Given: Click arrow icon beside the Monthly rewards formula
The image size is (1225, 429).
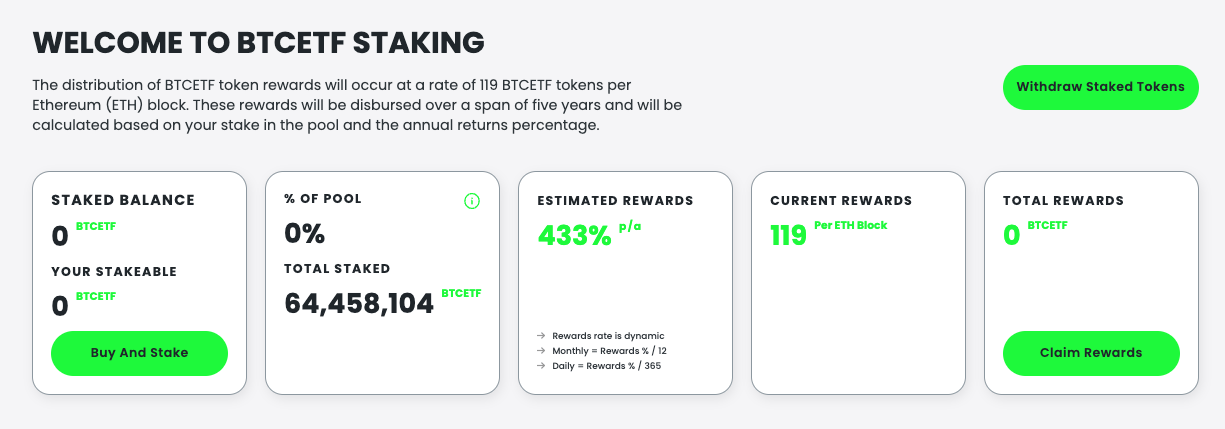Looking at the screenshot, I should (541, 351).
